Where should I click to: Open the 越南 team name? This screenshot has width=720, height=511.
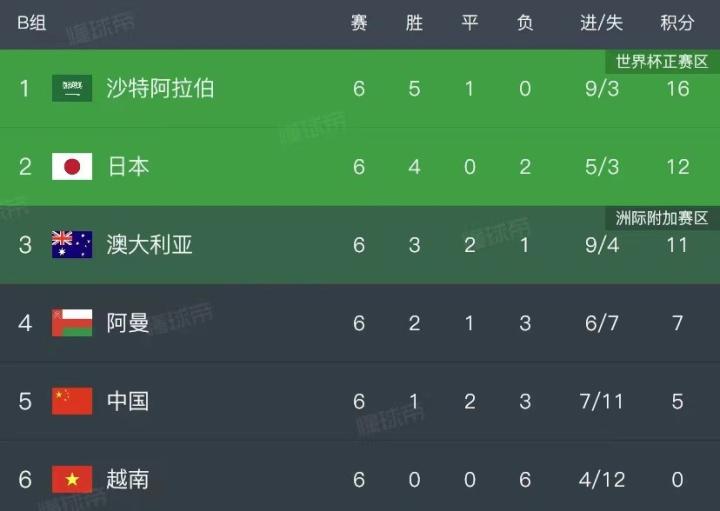128,479
